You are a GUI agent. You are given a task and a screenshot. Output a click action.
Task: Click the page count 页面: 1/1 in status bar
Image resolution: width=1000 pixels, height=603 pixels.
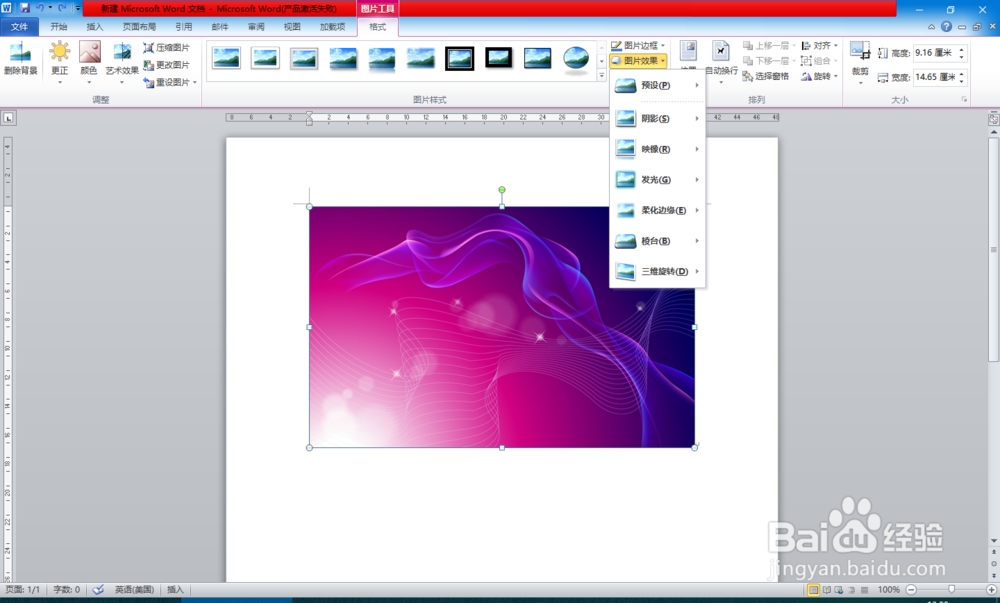(23, 590)
